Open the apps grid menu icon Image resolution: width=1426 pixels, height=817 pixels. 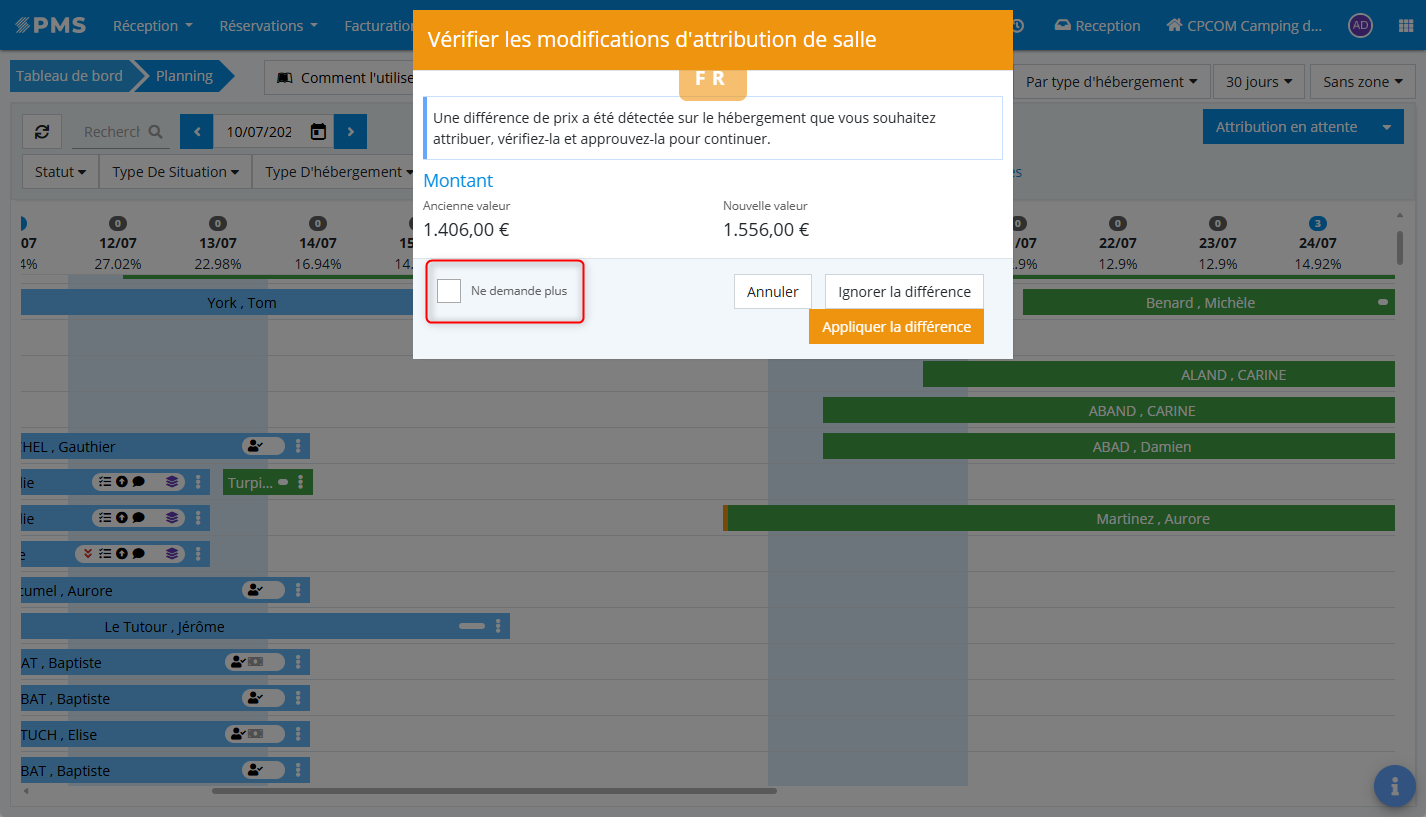pos(1405,26)
